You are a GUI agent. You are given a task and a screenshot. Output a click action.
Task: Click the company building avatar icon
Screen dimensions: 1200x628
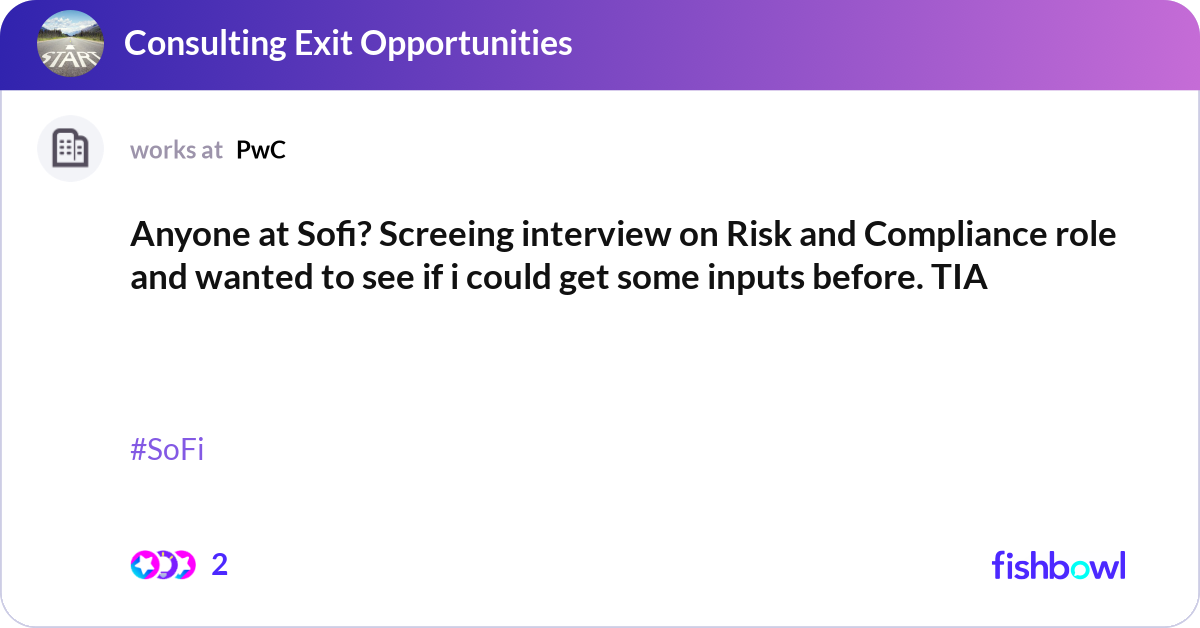tap(70, 148)
